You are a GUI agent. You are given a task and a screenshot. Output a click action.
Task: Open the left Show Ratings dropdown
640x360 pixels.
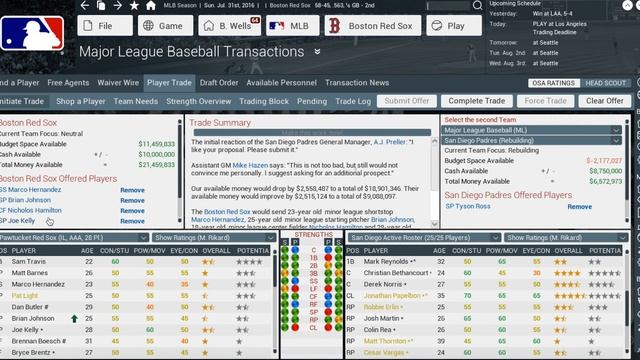(214, 238)
